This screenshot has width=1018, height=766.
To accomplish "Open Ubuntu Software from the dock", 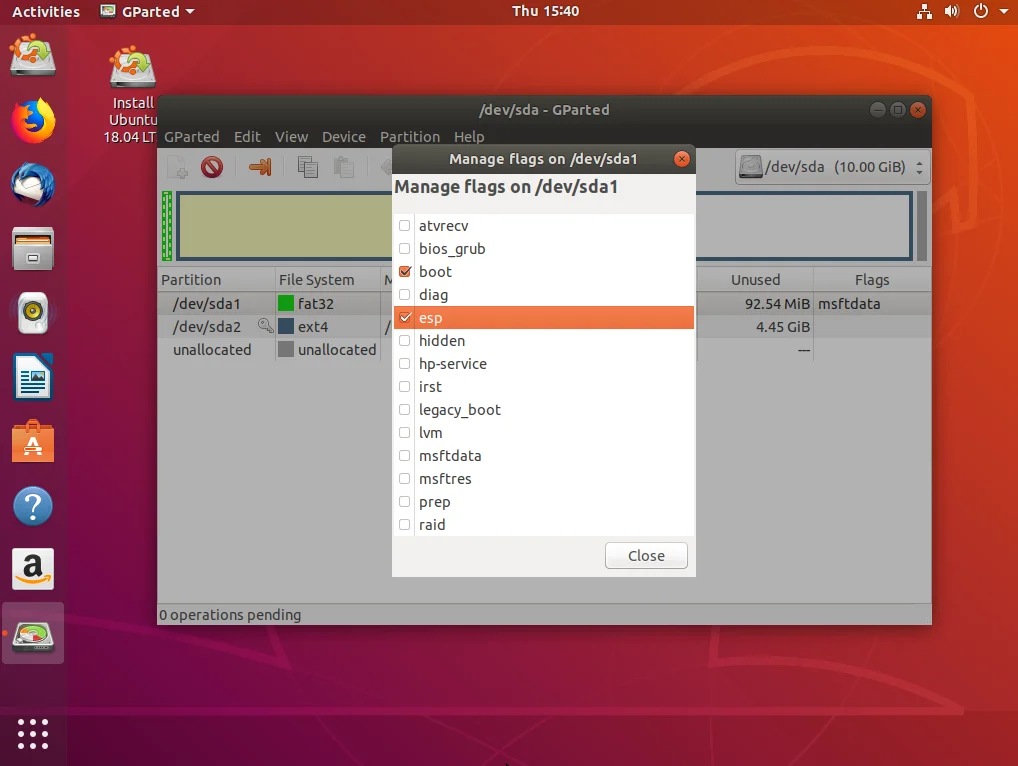I will pos(33,442).
